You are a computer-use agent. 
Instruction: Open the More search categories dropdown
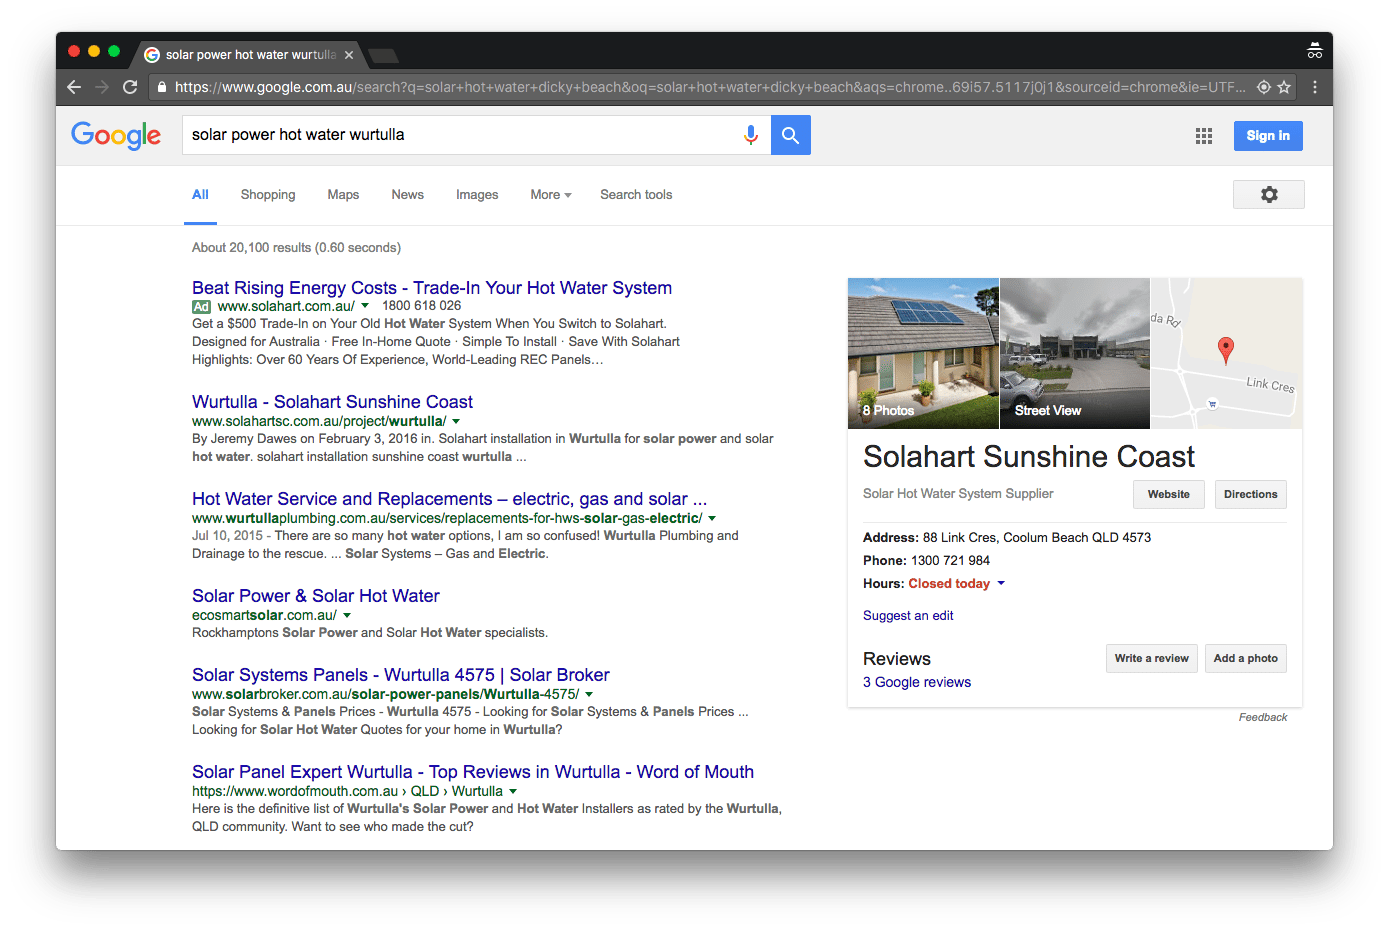(x=550, y=194)
